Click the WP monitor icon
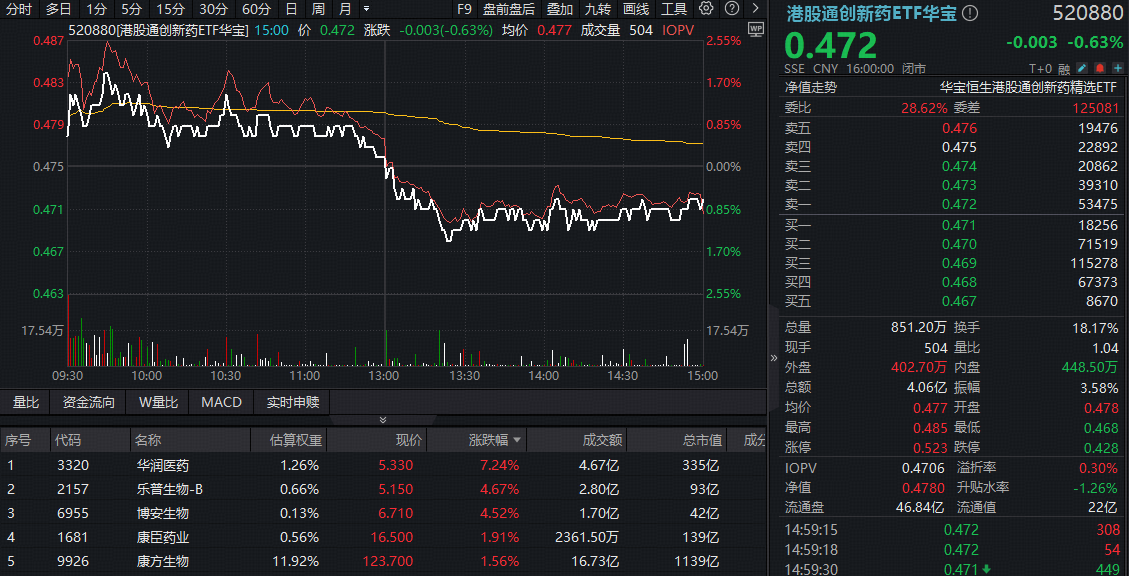This screenshot has height=576, width=1129. click(x=755, y=29)
